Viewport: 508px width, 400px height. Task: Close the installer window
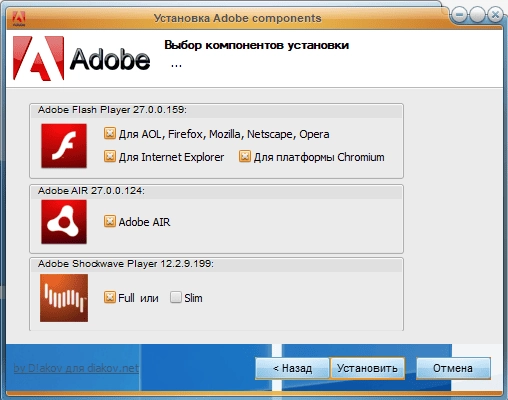point(495,15)
